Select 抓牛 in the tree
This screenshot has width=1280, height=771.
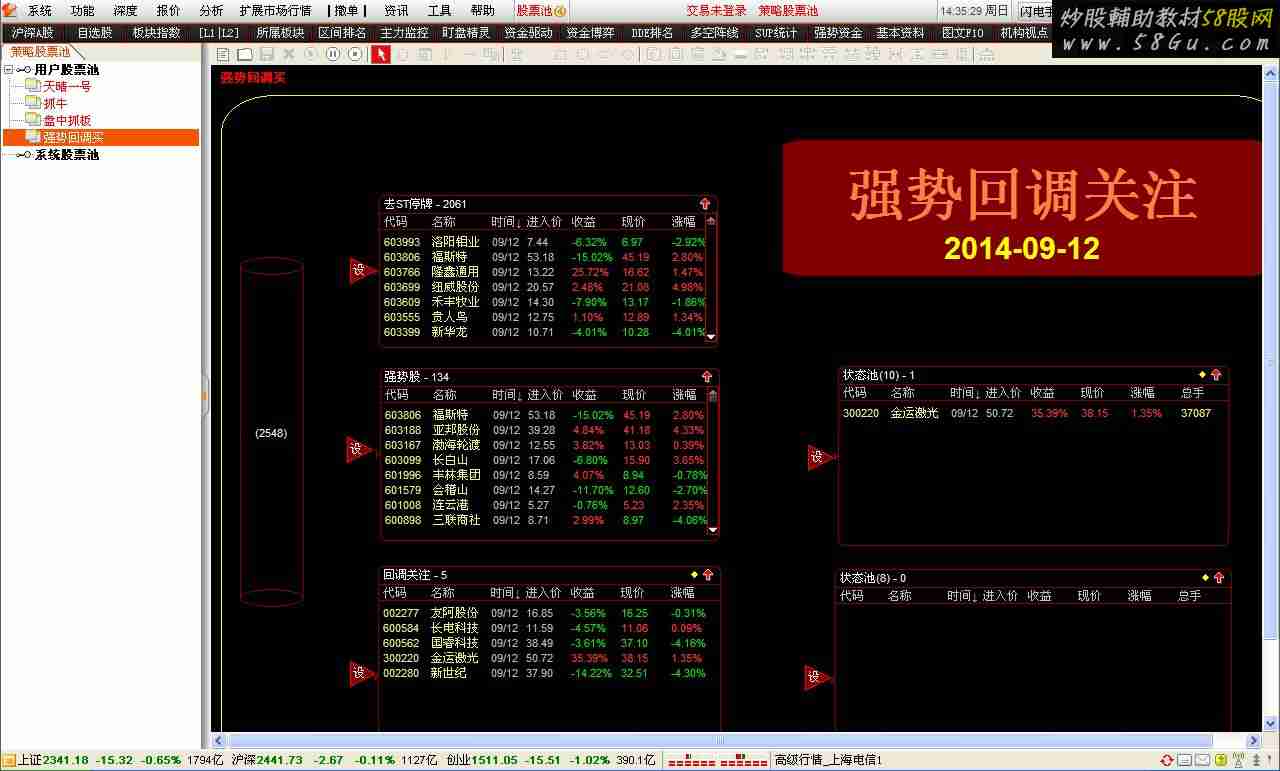[55, 104]
